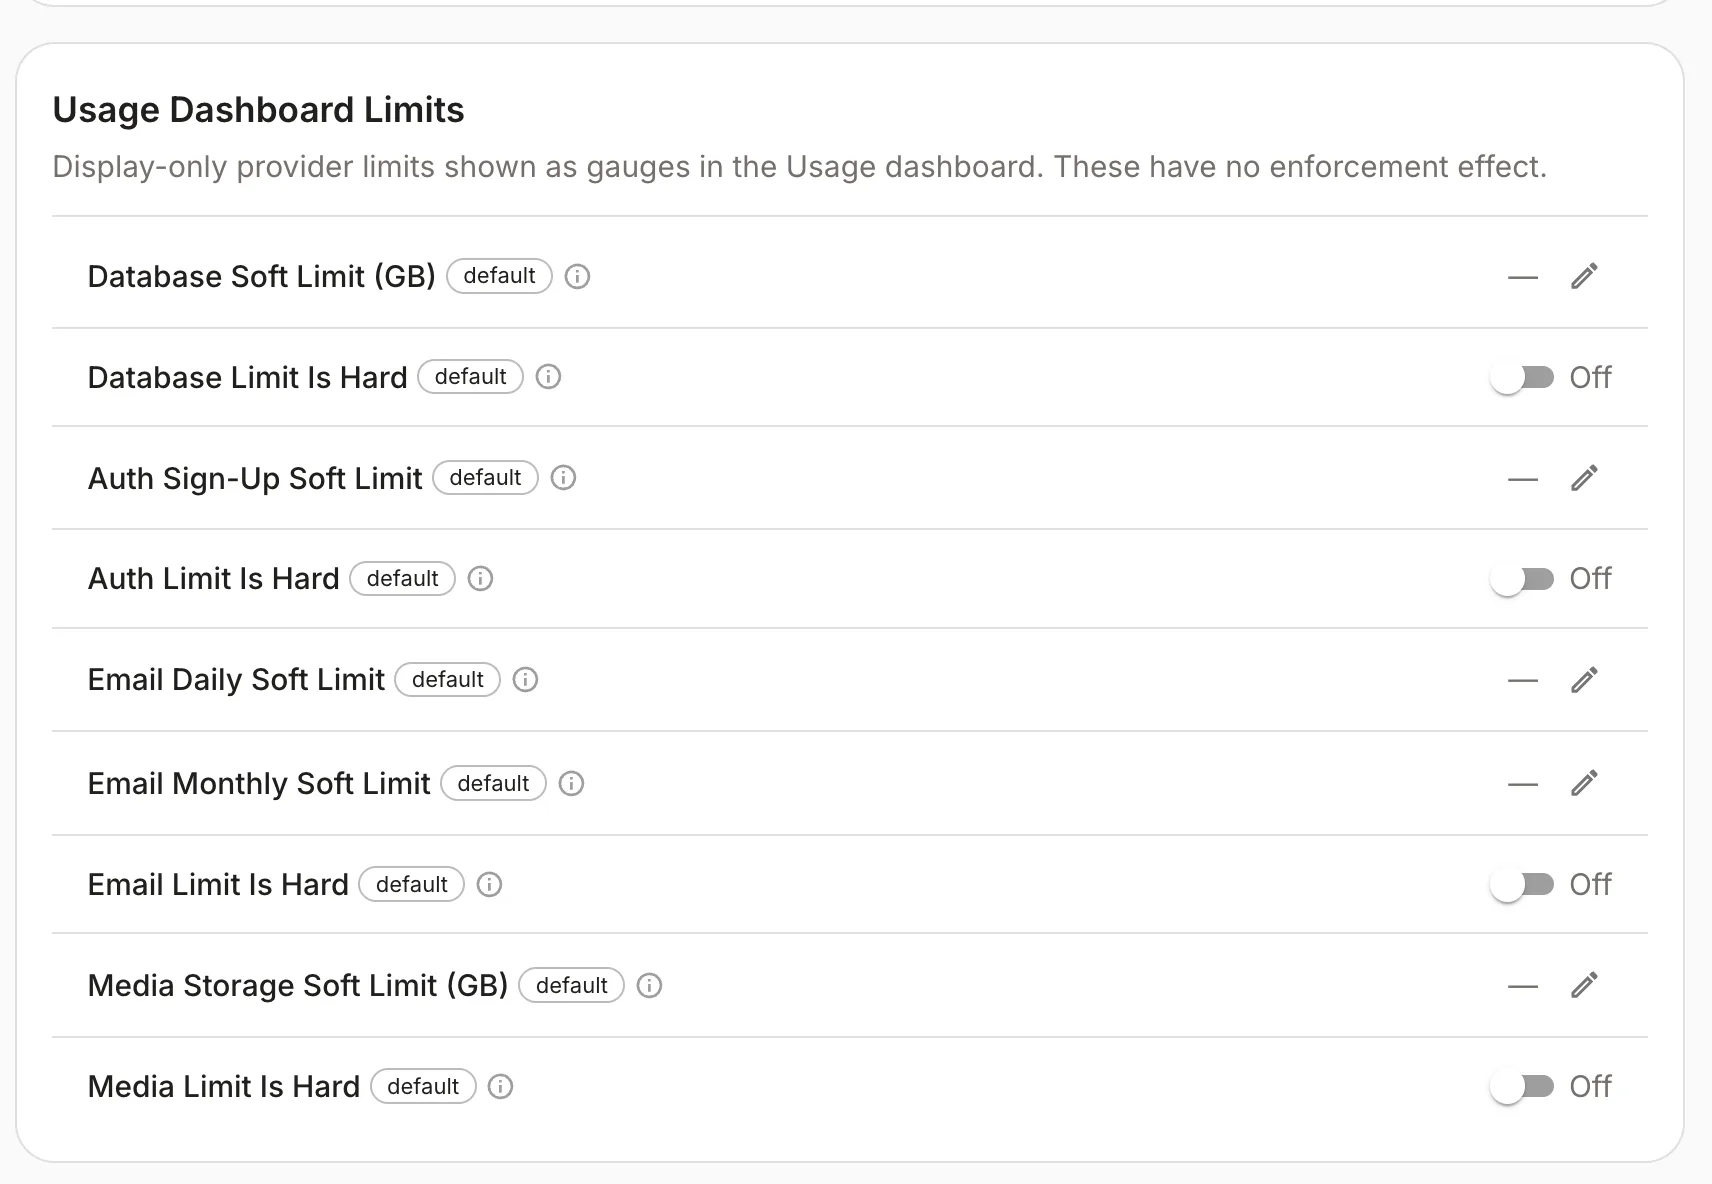
Task: Click the default badge beside Database Soft Limit
Action: [x=499, y=276]
